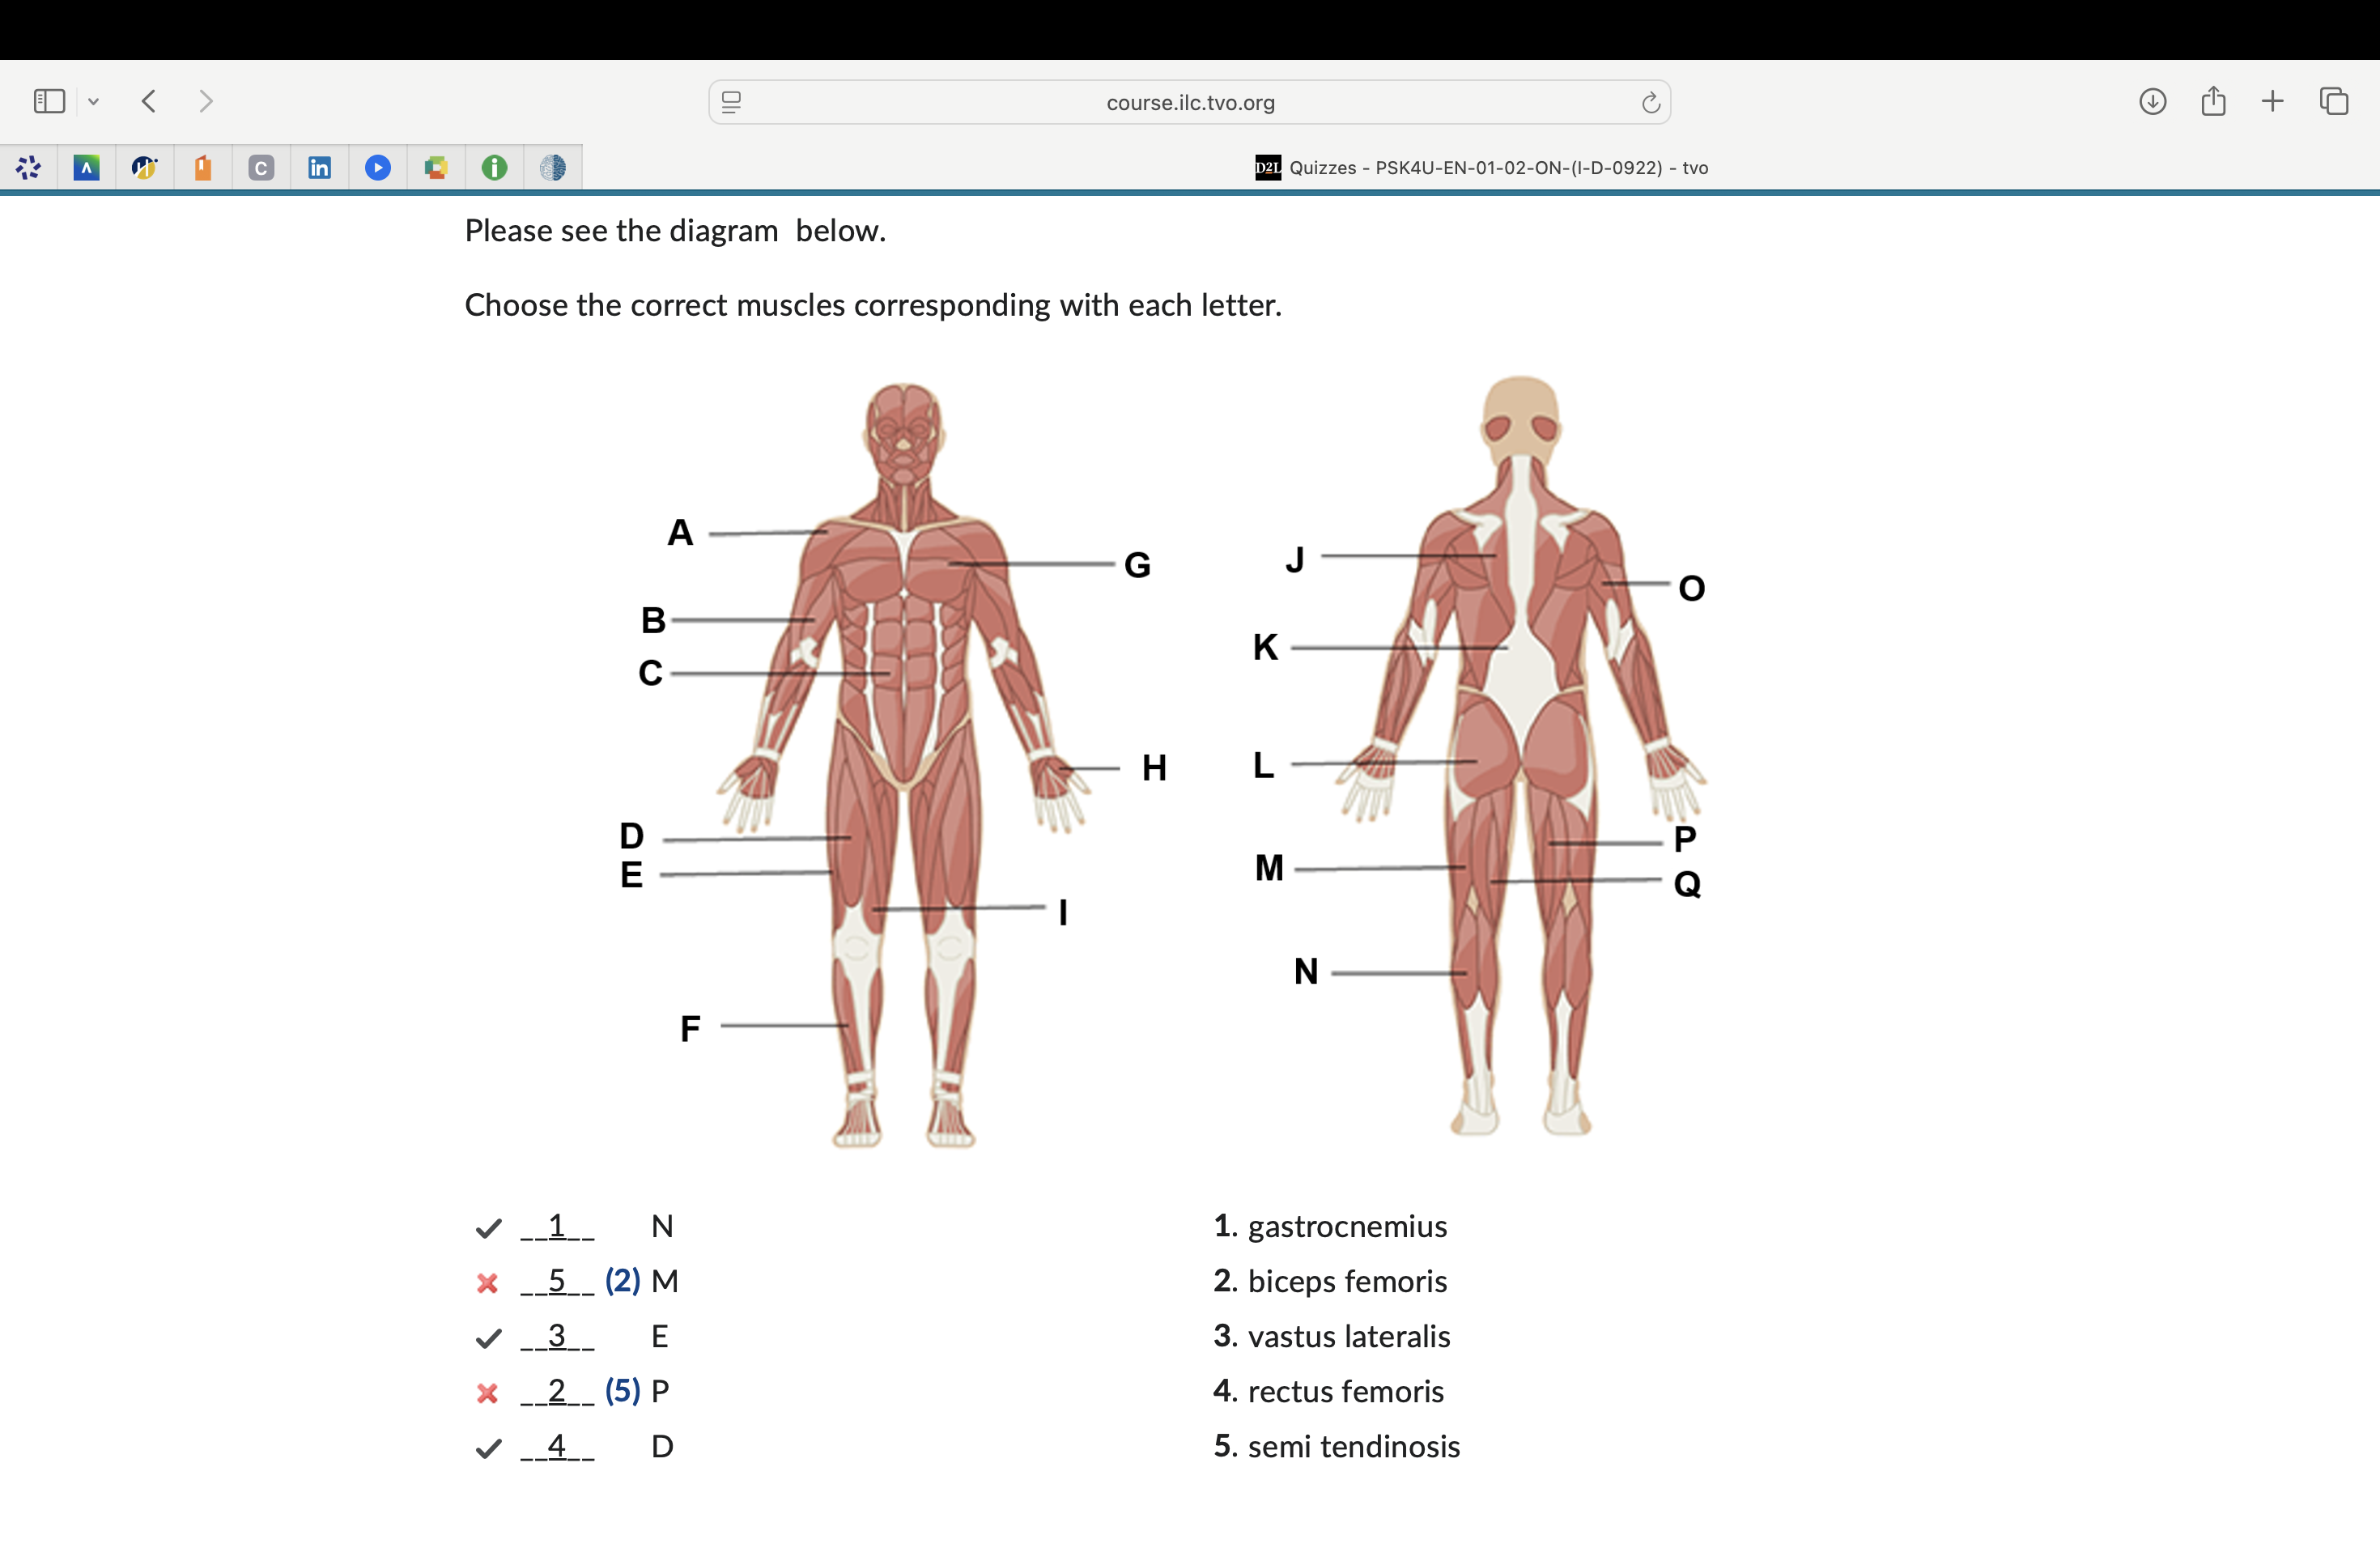
Task: Click label P on the posterior thigh
Action: pyautogui.click(x=1685, y=839)
